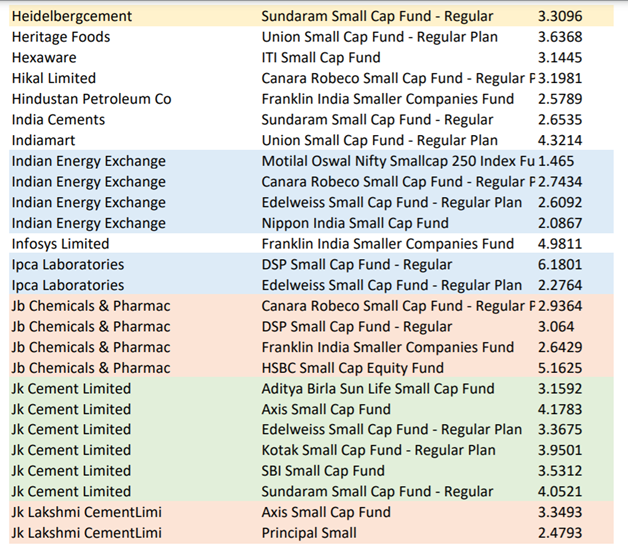Select value 3.3096 for Heidelbergcement

[x=560, y=16]
